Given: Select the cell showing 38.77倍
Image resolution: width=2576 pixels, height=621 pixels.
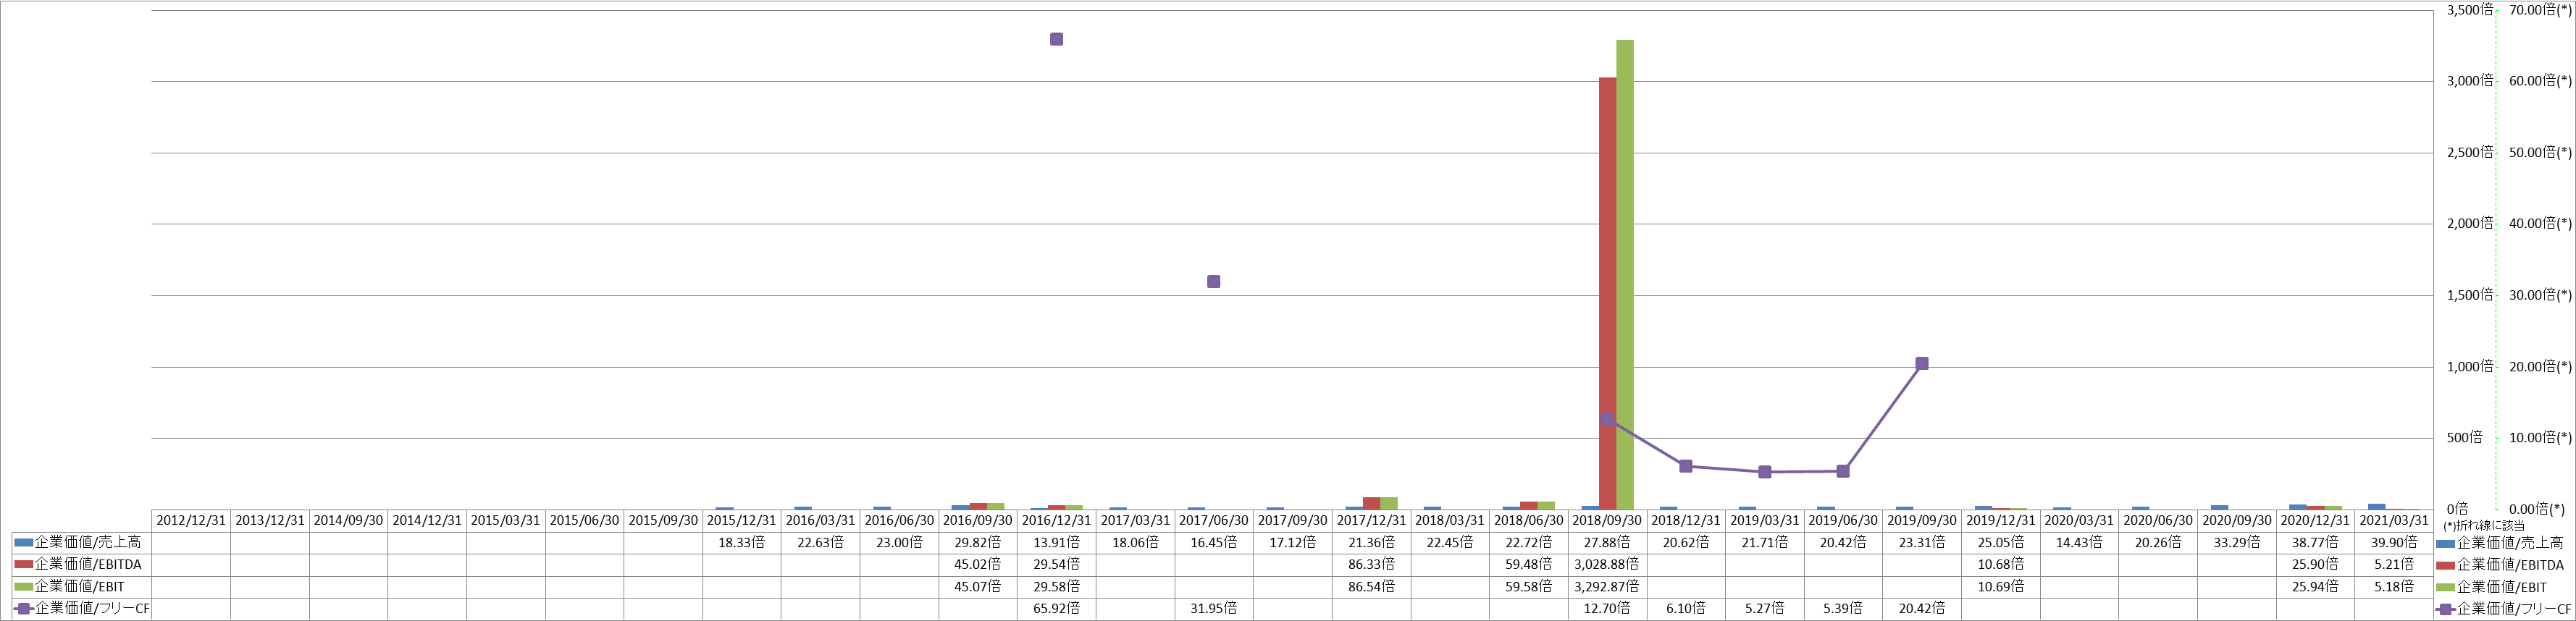Looking at the screenshot, I should point(2315,542).
